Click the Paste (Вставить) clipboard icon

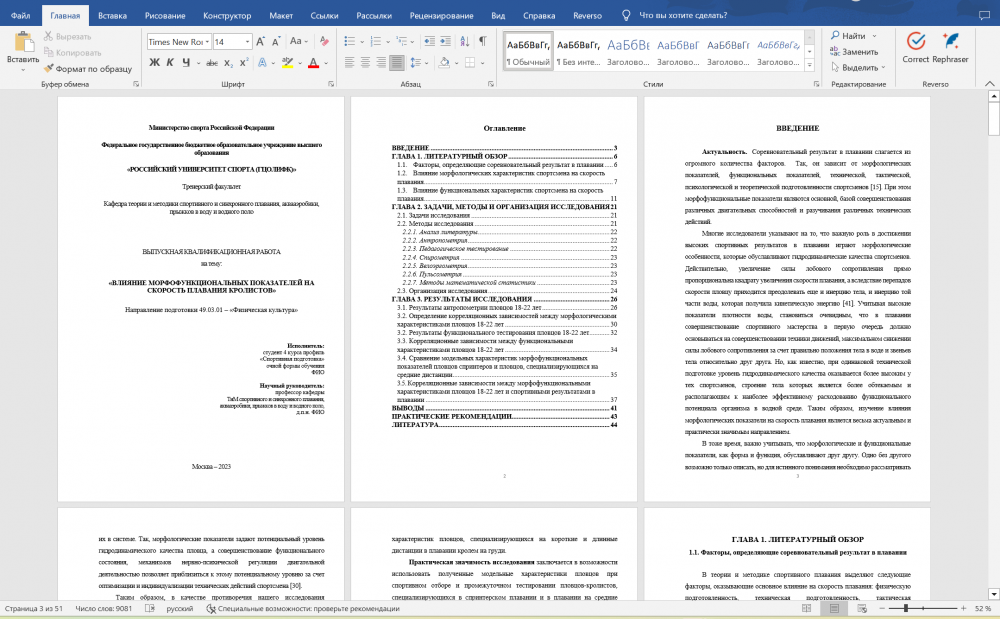24,41
